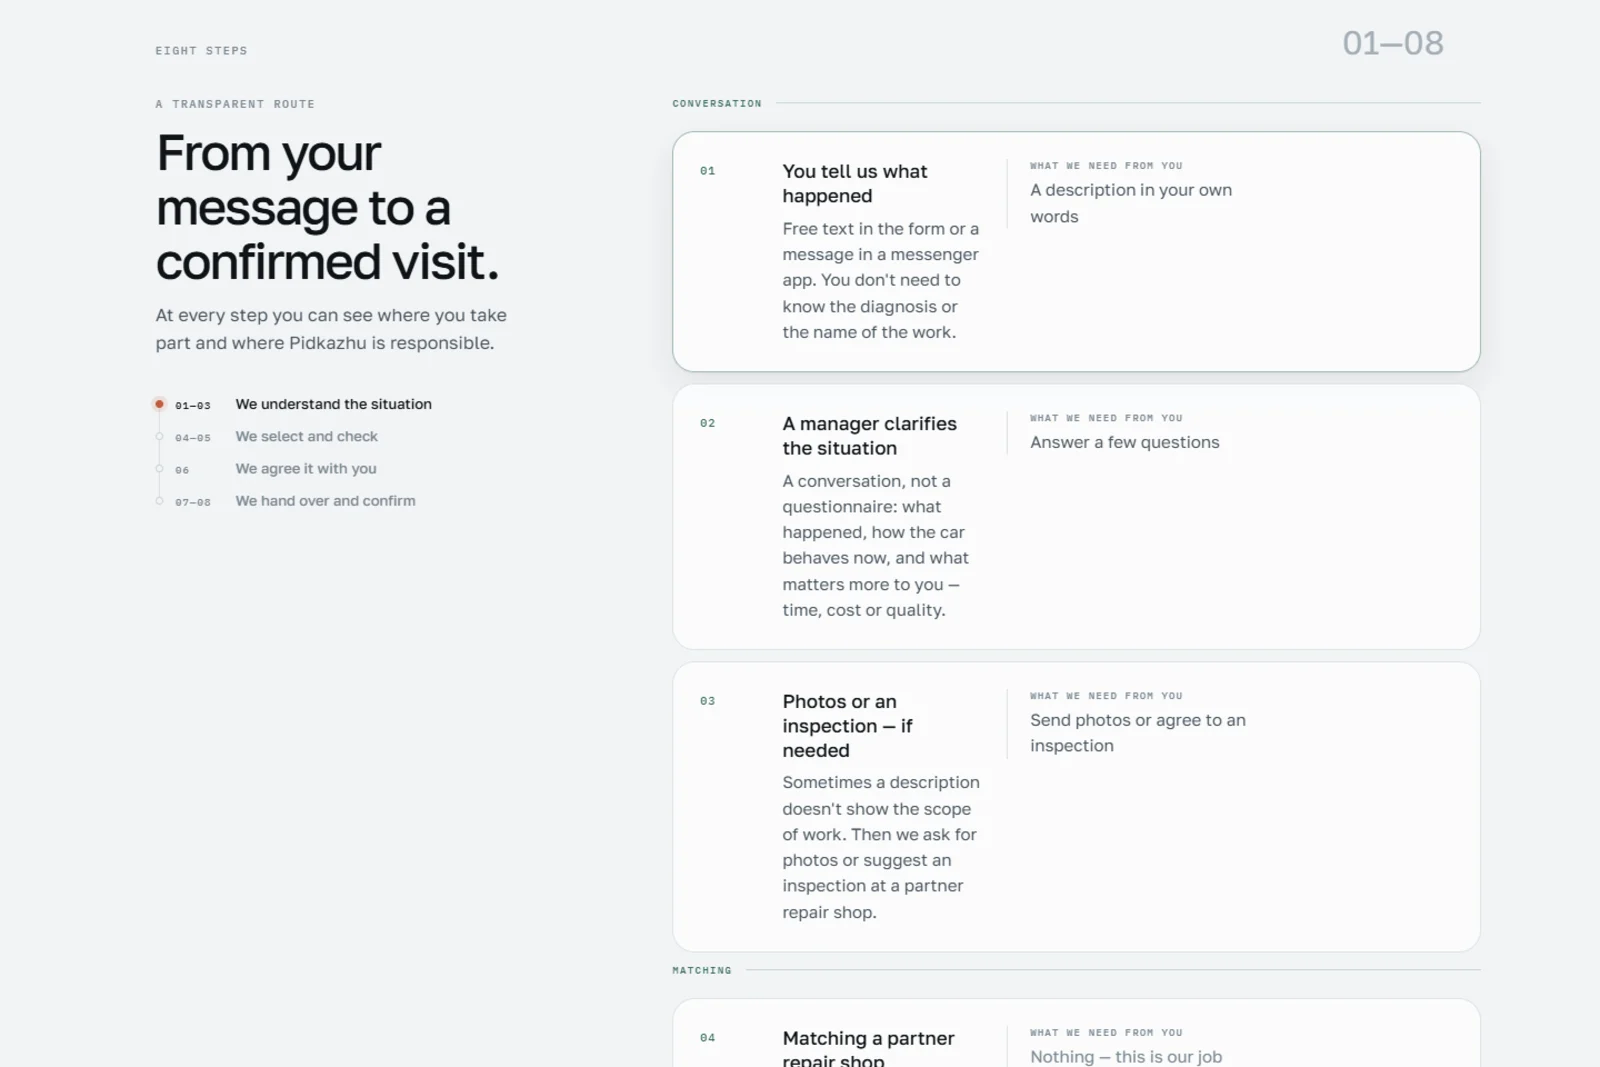Click step number "02" in the second card

pos(708,423)
